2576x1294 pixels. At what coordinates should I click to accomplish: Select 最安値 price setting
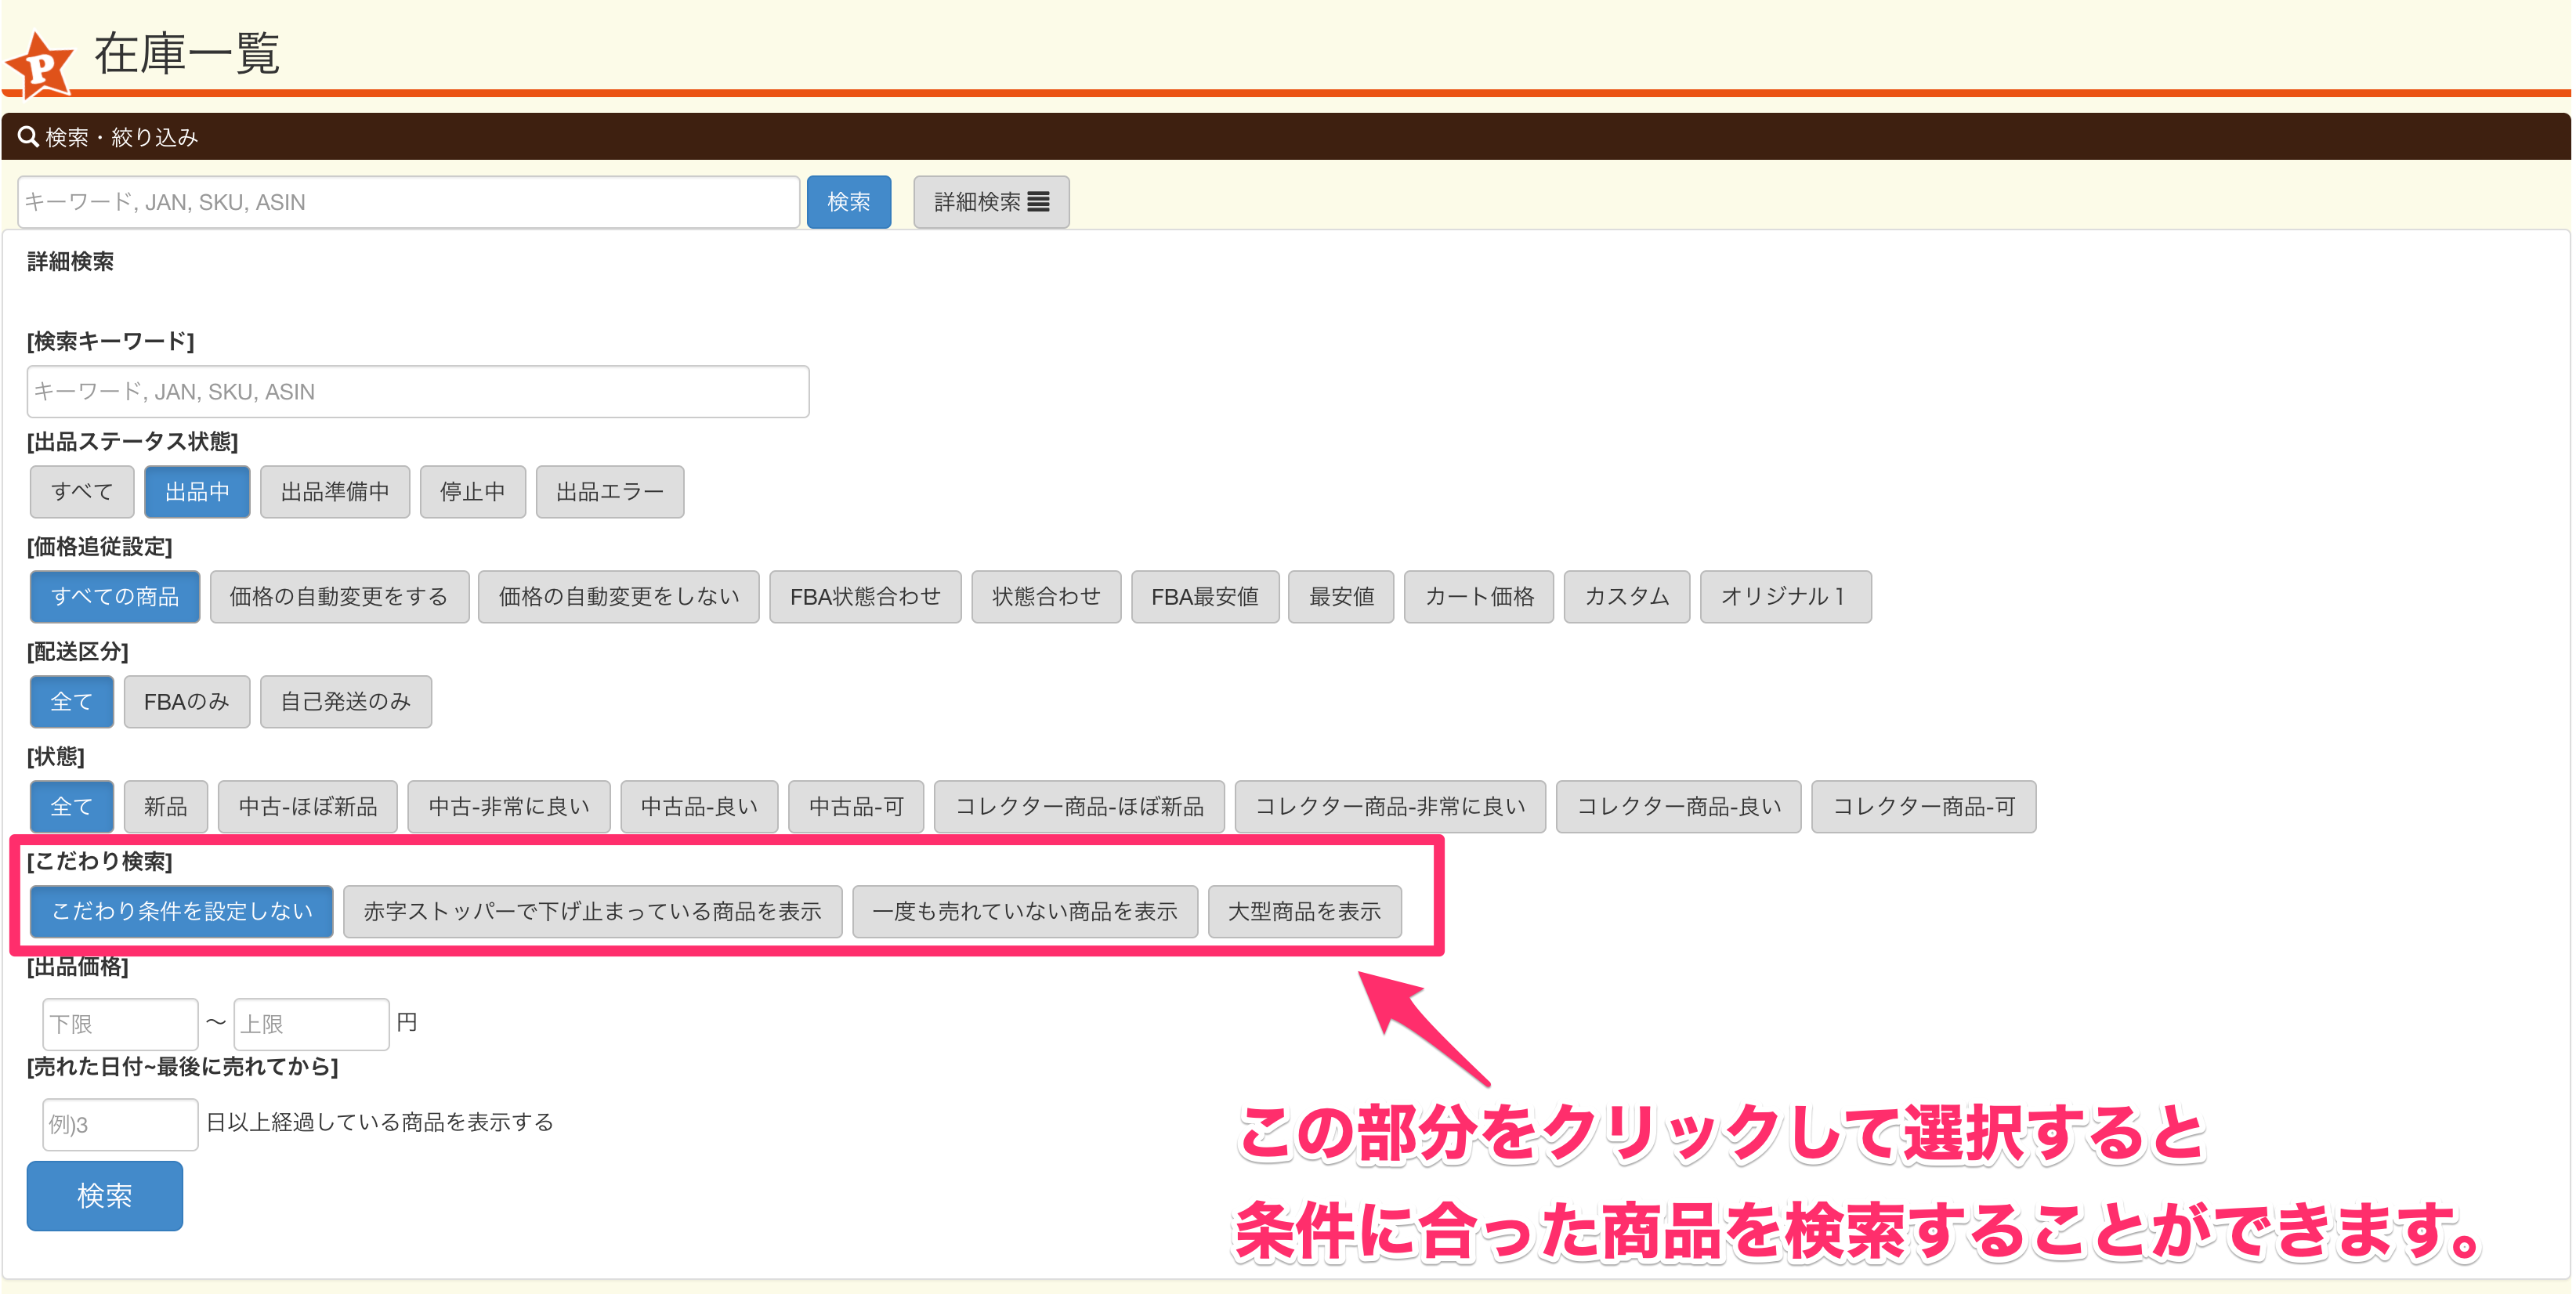coord(1341,596)
